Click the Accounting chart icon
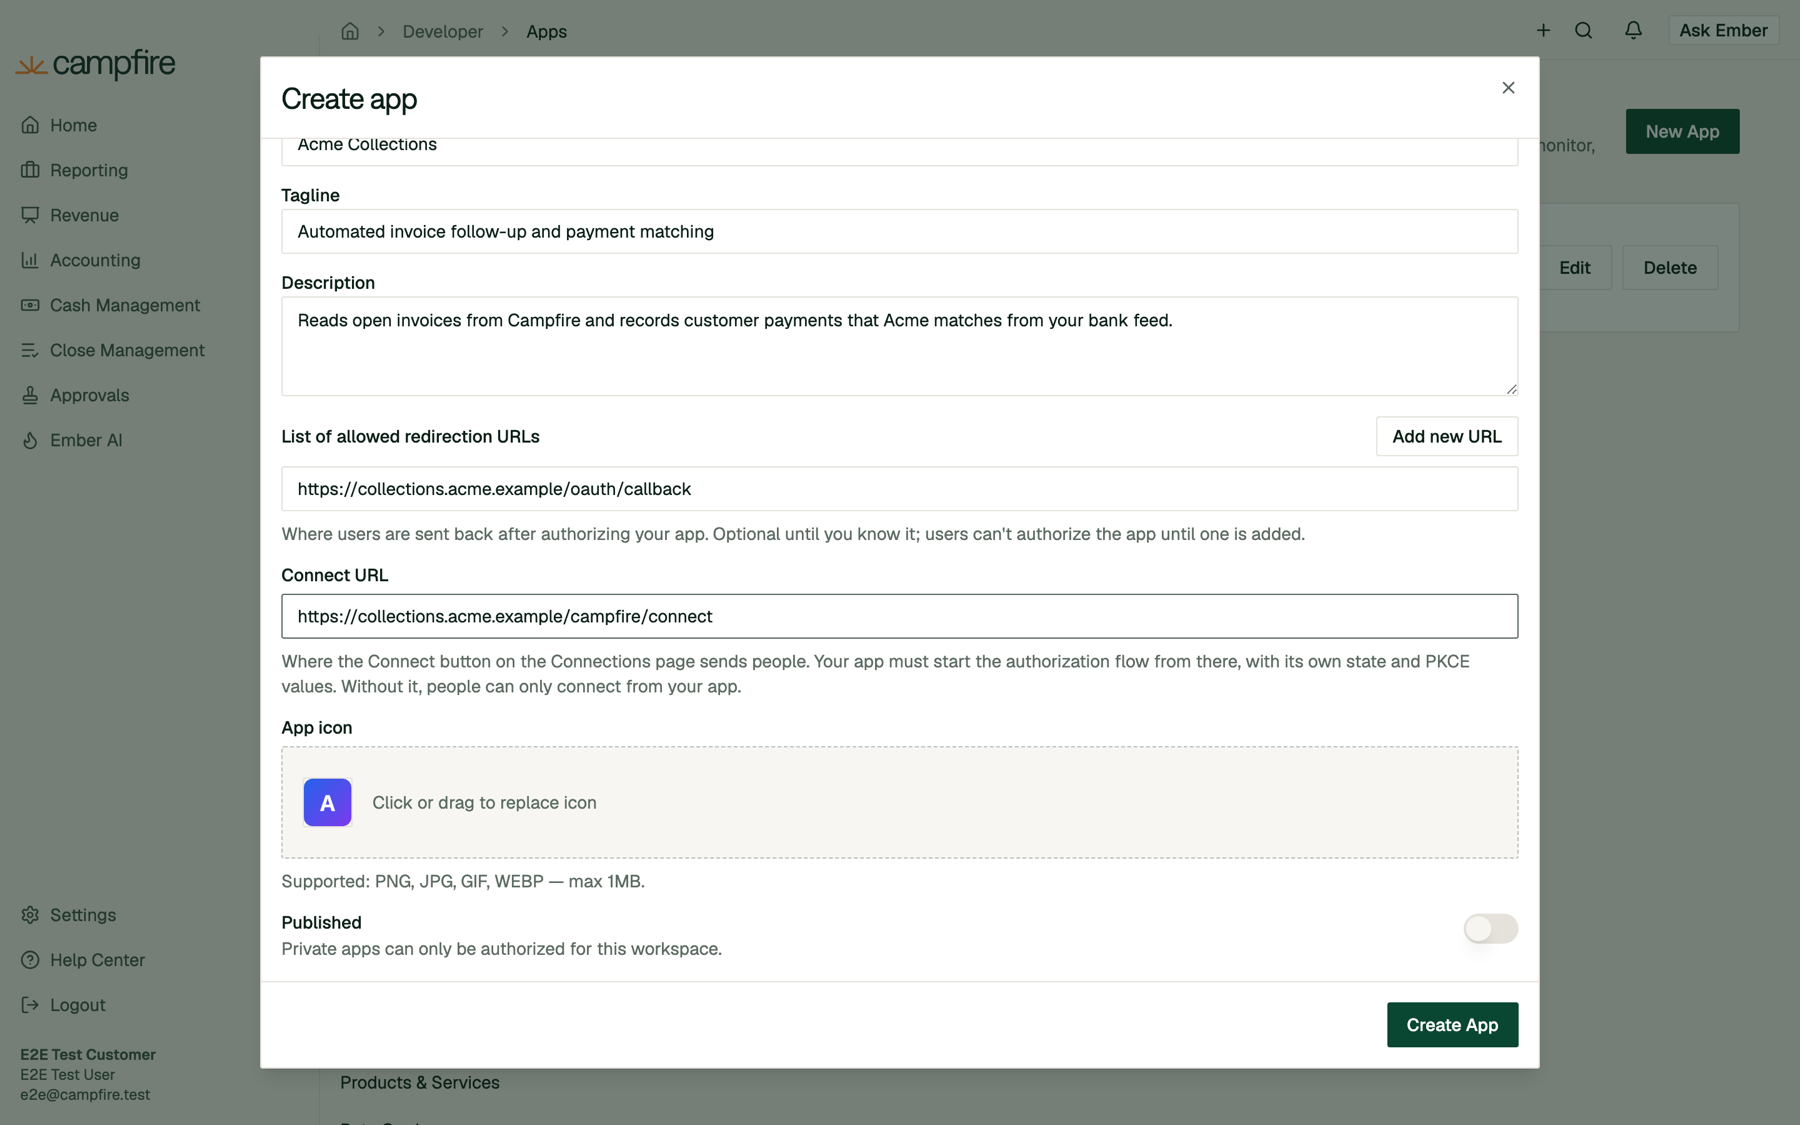The height and width of the screenshot is (1125, 1800). (x=30, y=260)
